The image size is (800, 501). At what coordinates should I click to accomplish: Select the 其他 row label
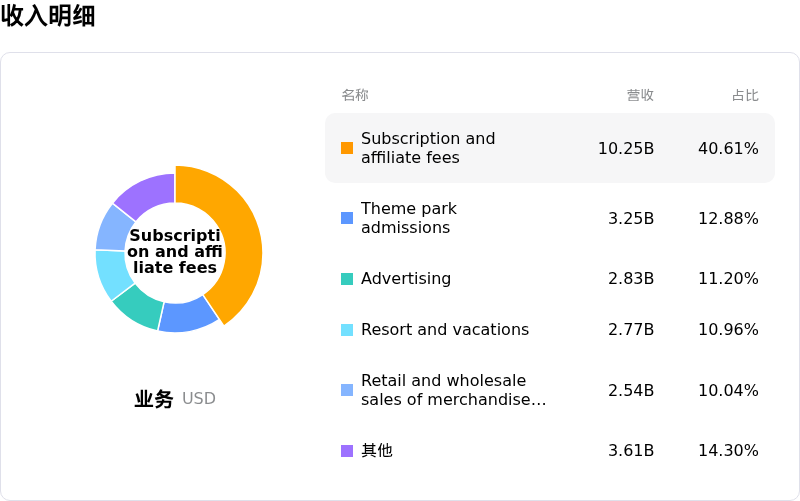377,450
